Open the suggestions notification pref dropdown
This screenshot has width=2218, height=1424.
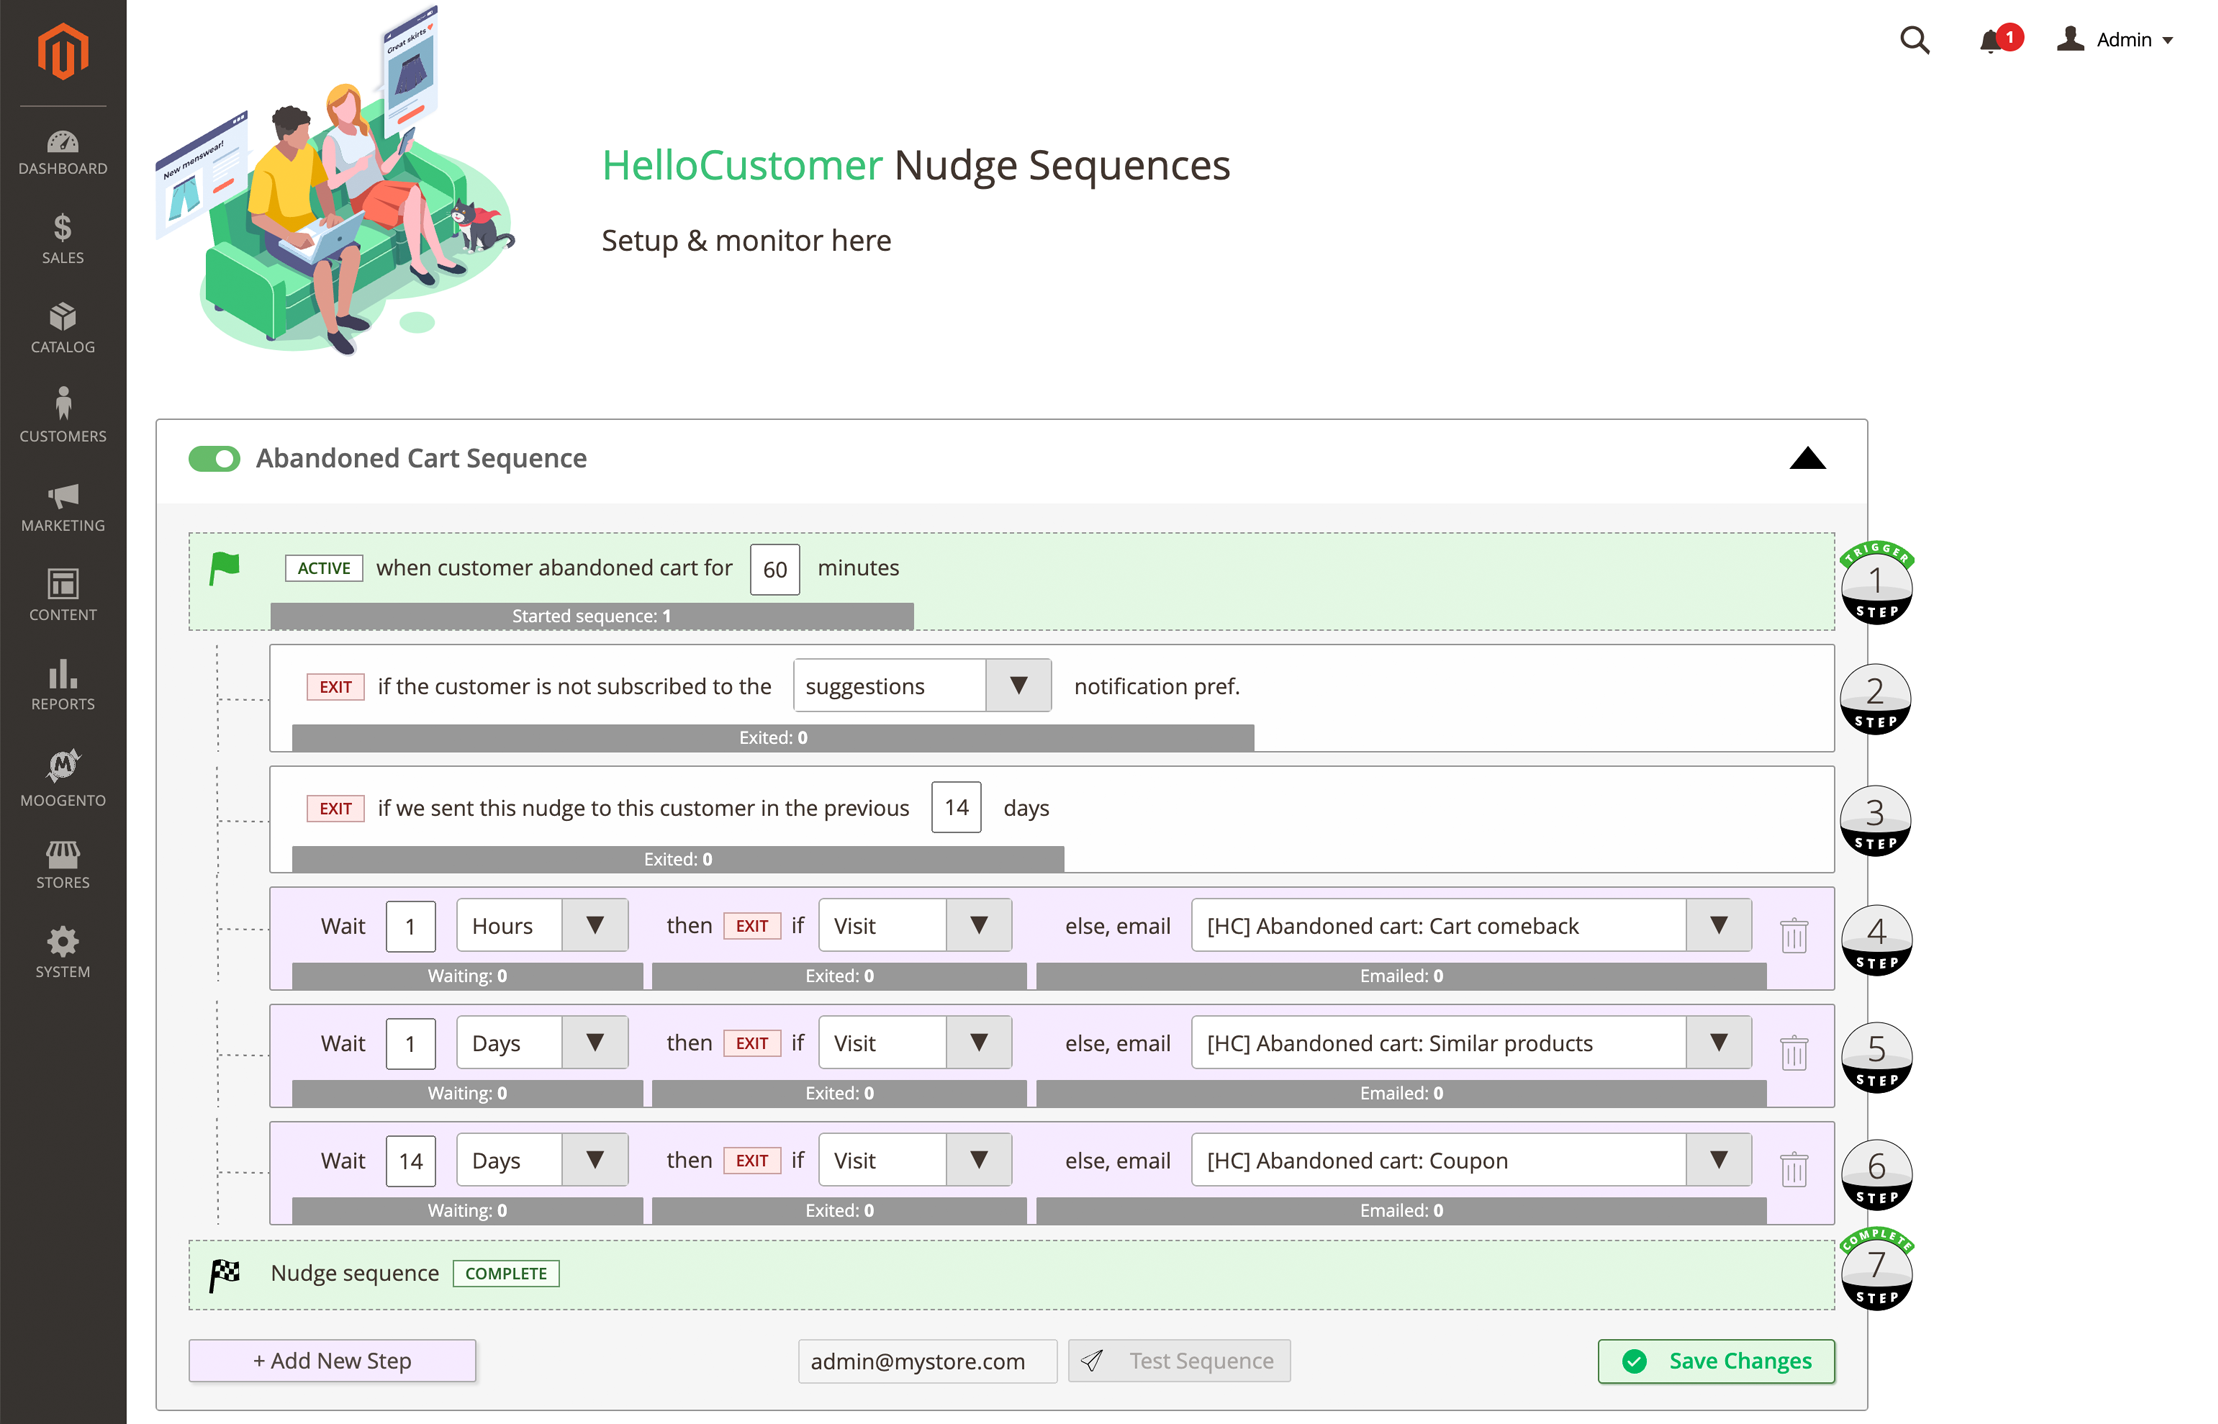[x=1019, y=685]
